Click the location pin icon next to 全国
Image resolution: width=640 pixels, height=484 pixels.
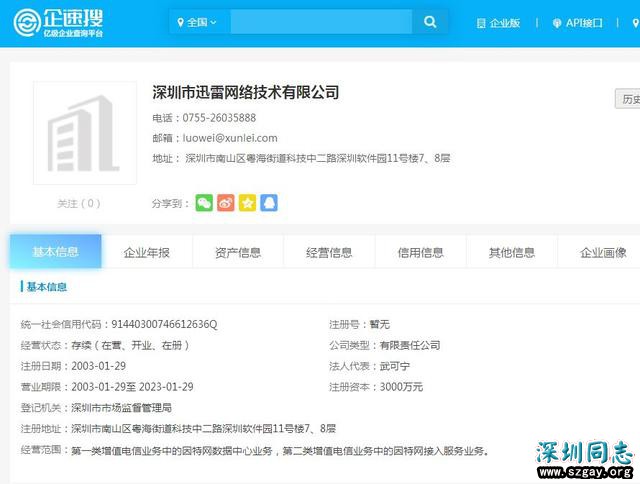(180, 22)
